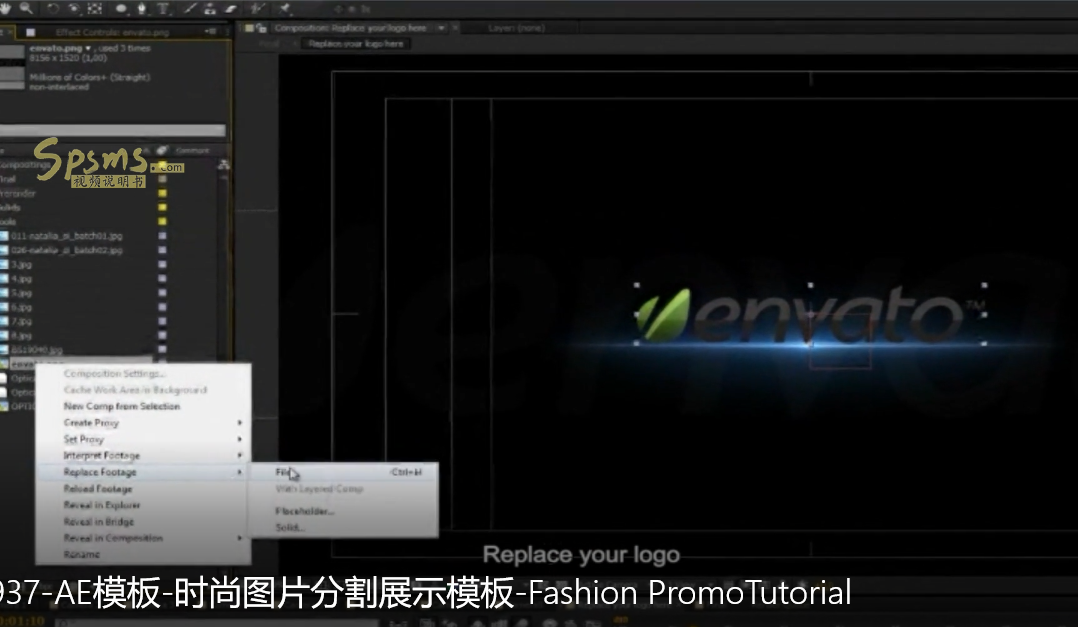Image resolution: width=1078 pixels, height=627 pixels.
Task: Select 6.jpg in the project list
Action: (21, 307)
